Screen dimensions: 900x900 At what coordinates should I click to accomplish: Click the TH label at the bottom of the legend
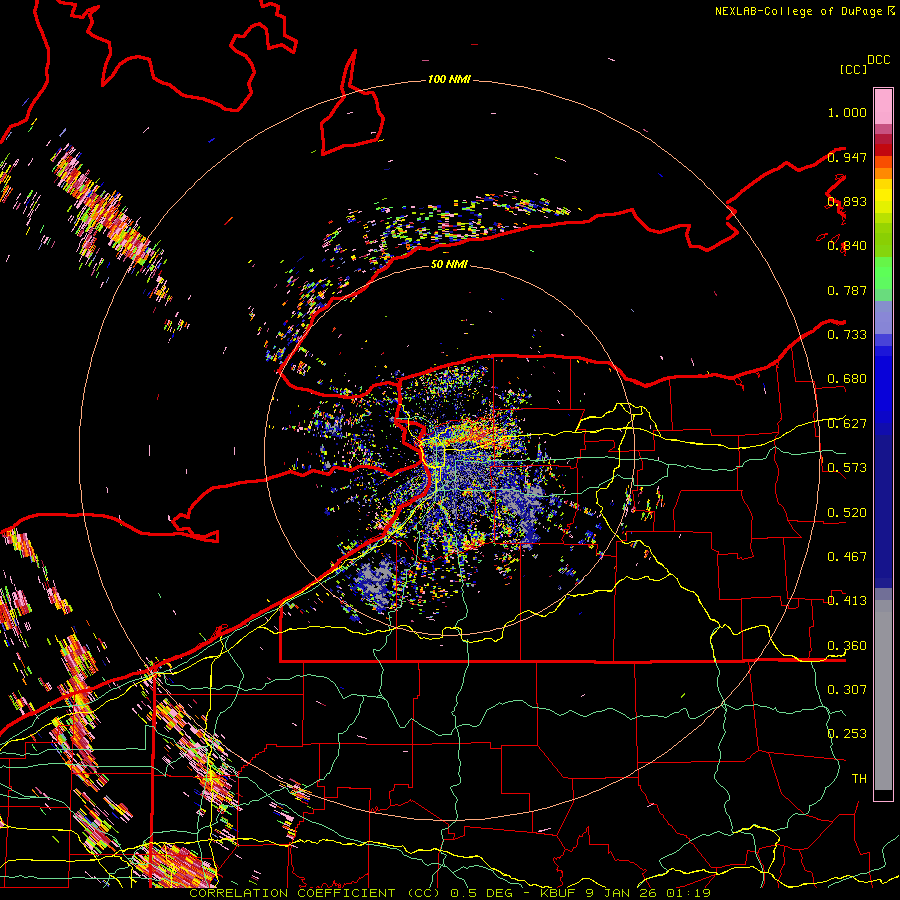pyautogui.click(x=859, y=778)
